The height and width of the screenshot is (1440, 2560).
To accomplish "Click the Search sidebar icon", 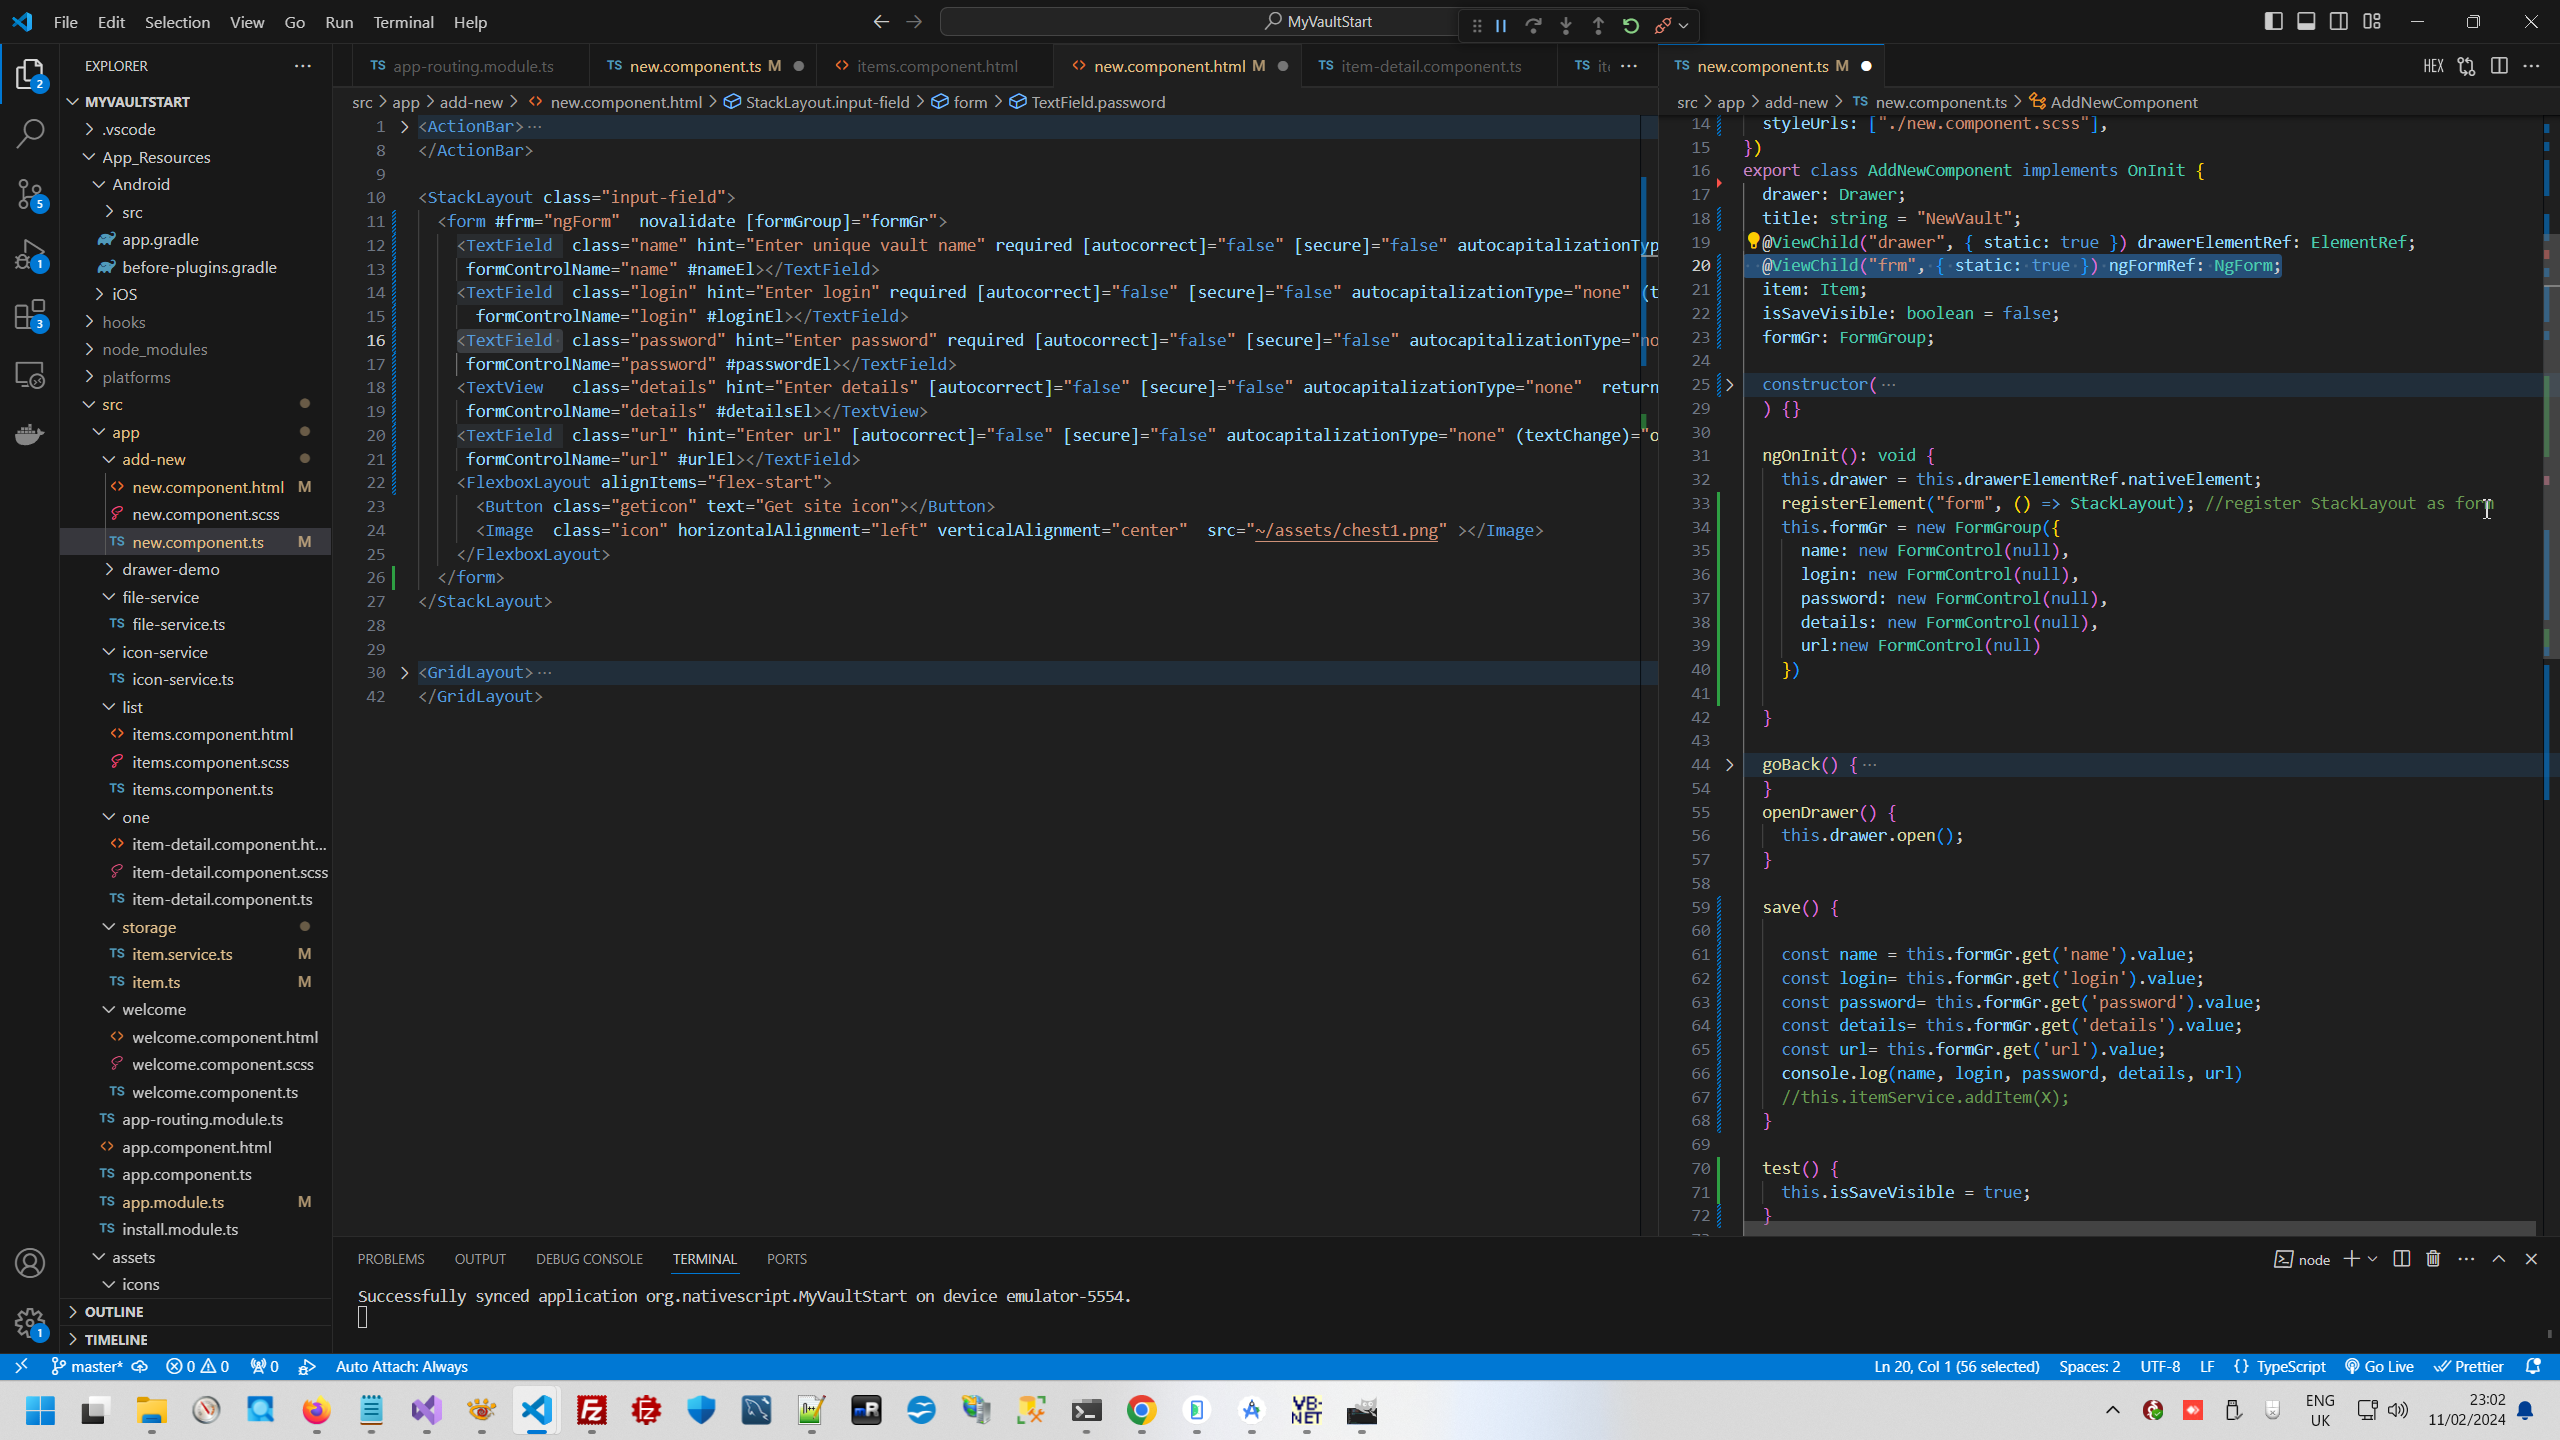I will click(x=30, y=133).
